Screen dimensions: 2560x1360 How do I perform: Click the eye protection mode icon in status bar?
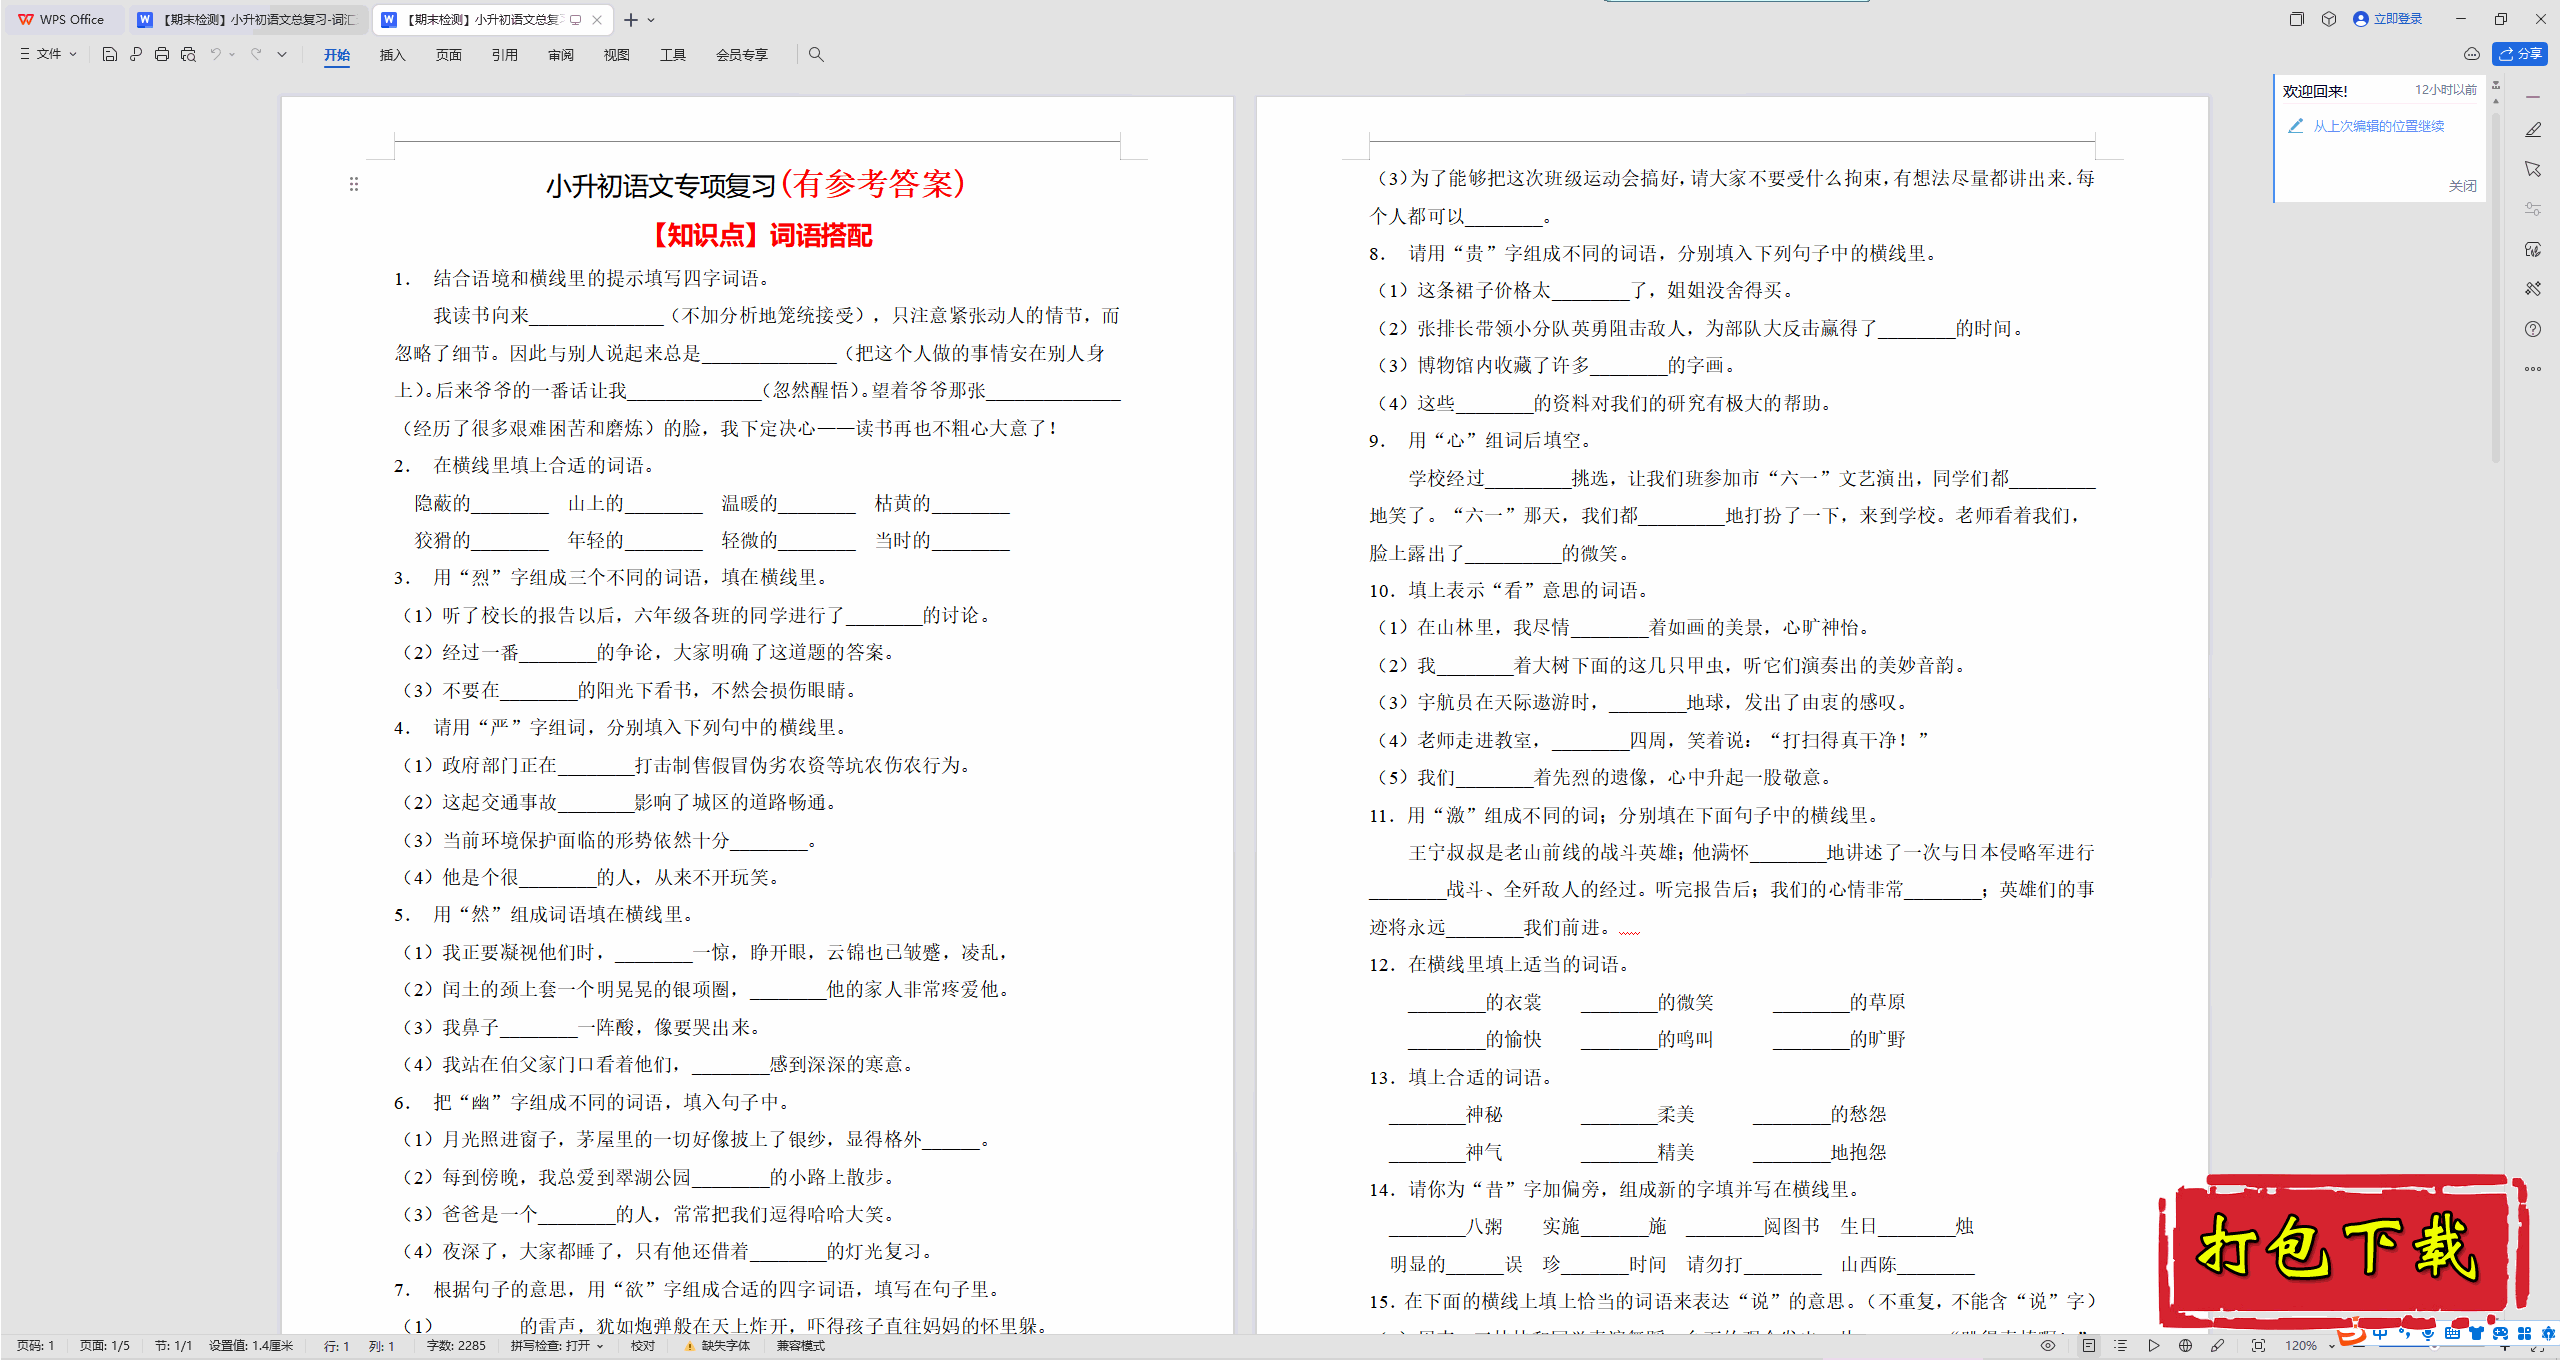2048,1346
